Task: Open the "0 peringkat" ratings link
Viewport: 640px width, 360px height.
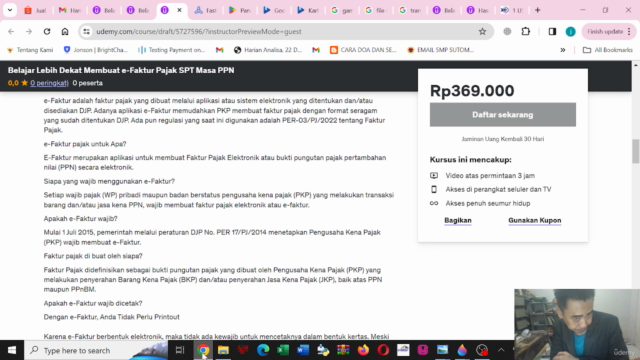Action: pyautogui.click(x=49, y=83)
